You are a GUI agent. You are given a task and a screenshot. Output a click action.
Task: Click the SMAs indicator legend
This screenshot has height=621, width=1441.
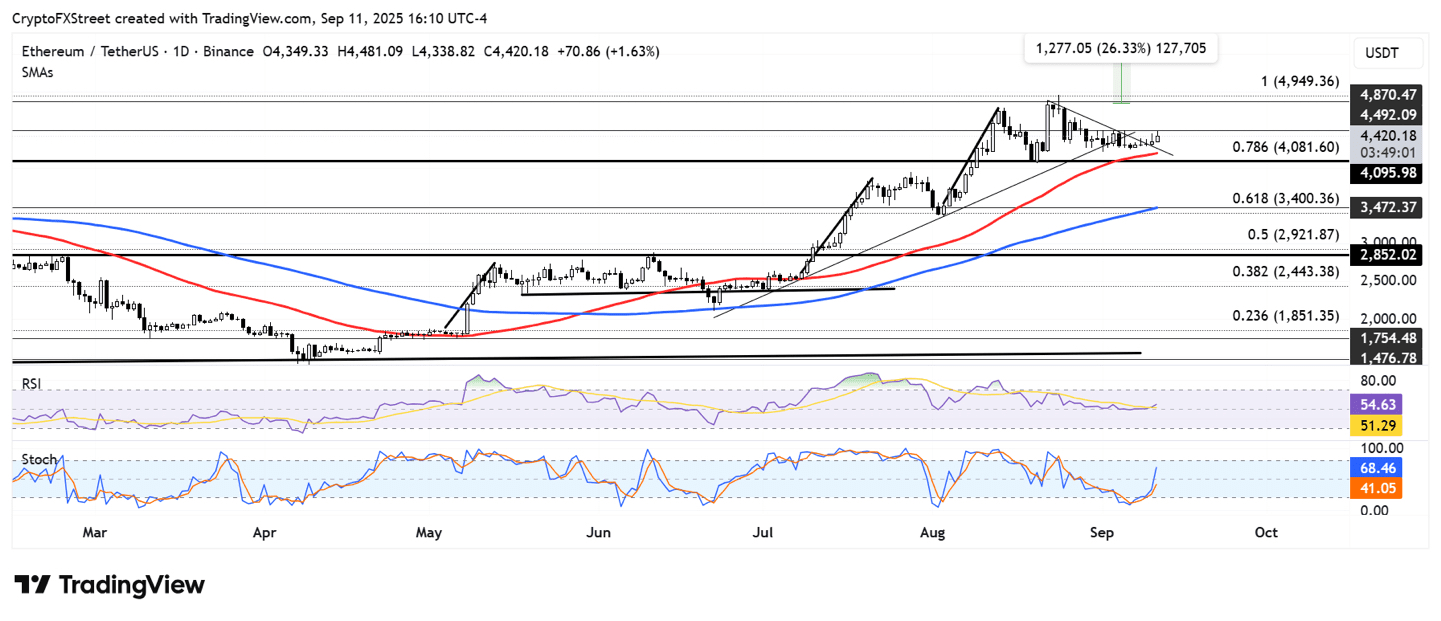pyautogui.click(x=38, y=72)
